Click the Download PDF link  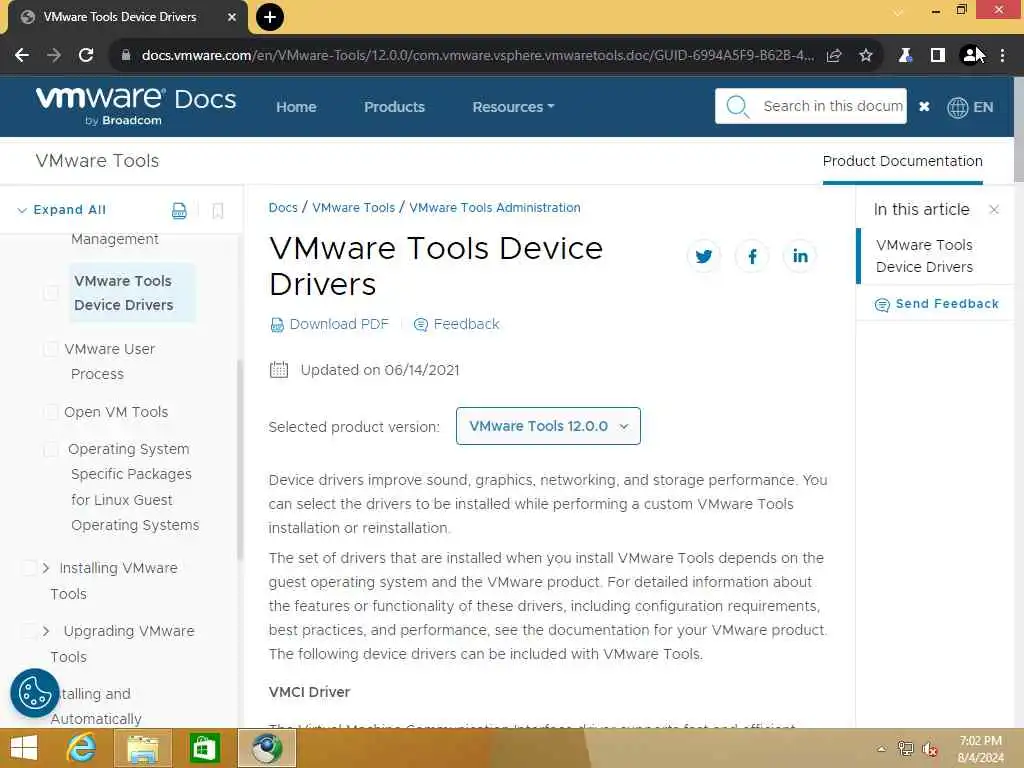tap(330, 324)
